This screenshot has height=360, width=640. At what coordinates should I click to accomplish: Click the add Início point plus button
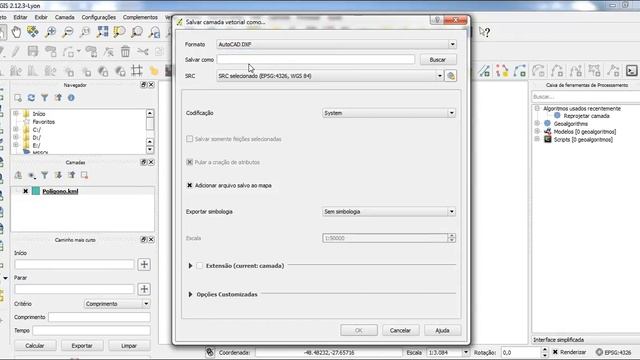(x=144, y=264)
